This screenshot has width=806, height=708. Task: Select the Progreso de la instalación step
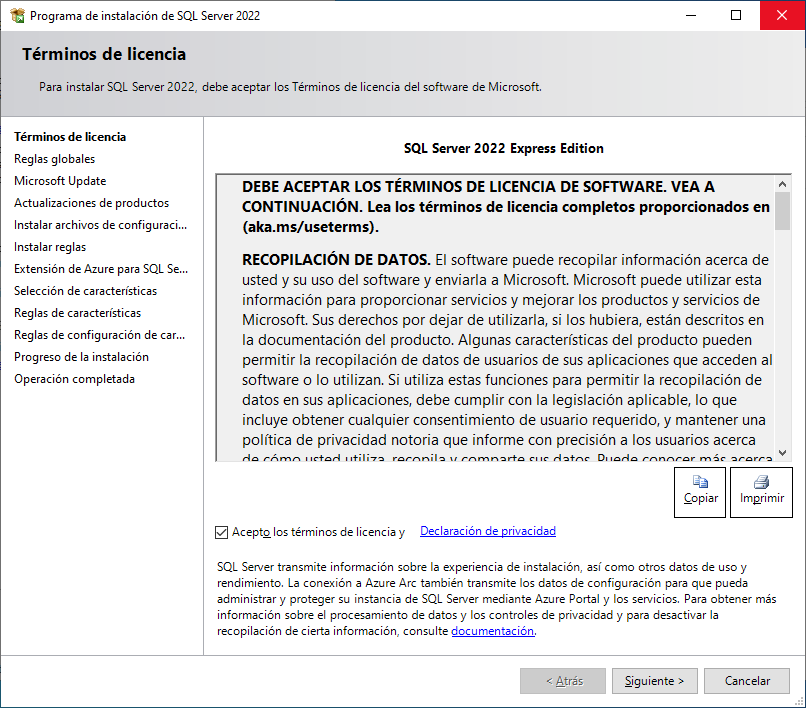(x=81, y=357)
